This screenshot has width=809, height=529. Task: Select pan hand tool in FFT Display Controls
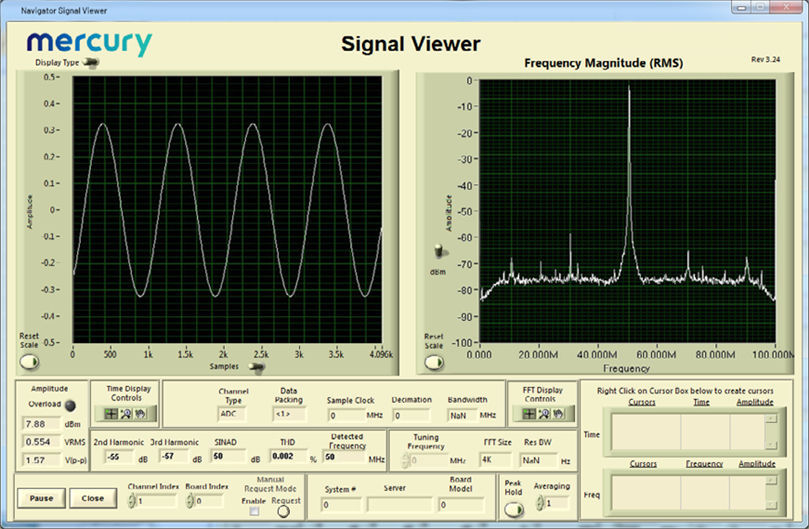tap(556, 413)
